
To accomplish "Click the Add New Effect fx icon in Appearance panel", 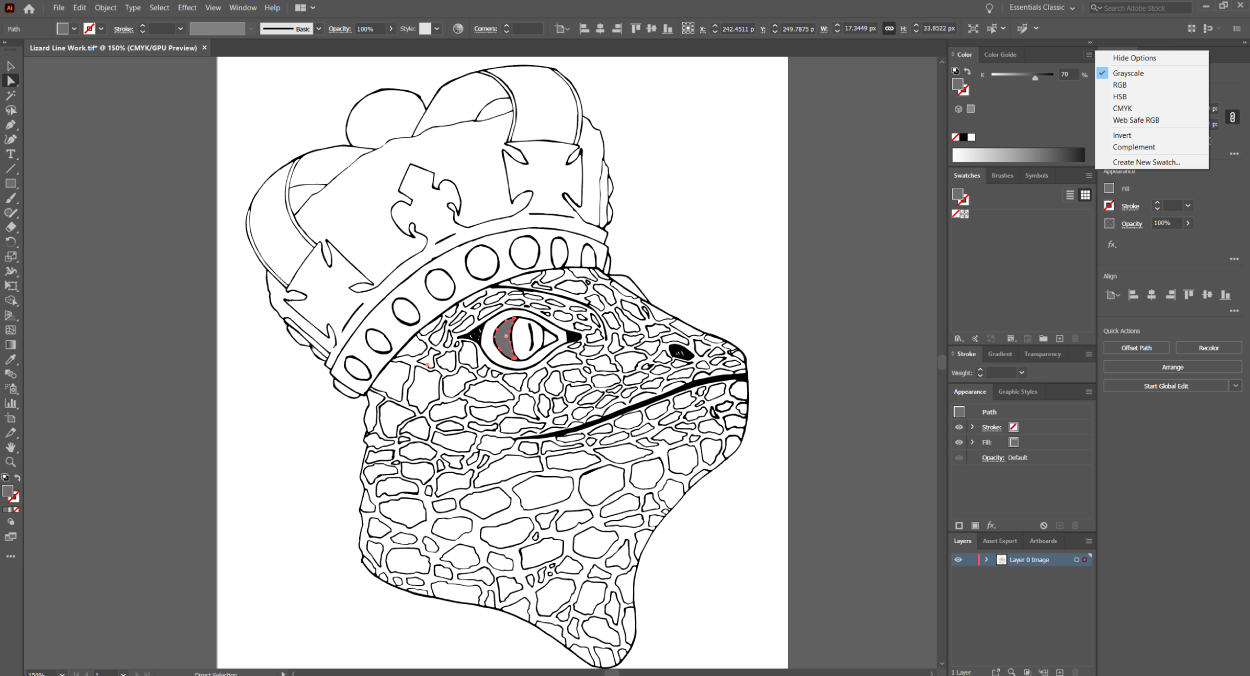I will click(991, 525).
